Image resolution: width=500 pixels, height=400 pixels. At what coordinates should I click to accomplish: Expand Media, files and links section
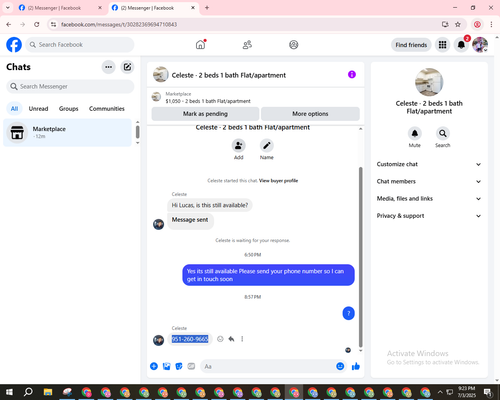(429, 199)
